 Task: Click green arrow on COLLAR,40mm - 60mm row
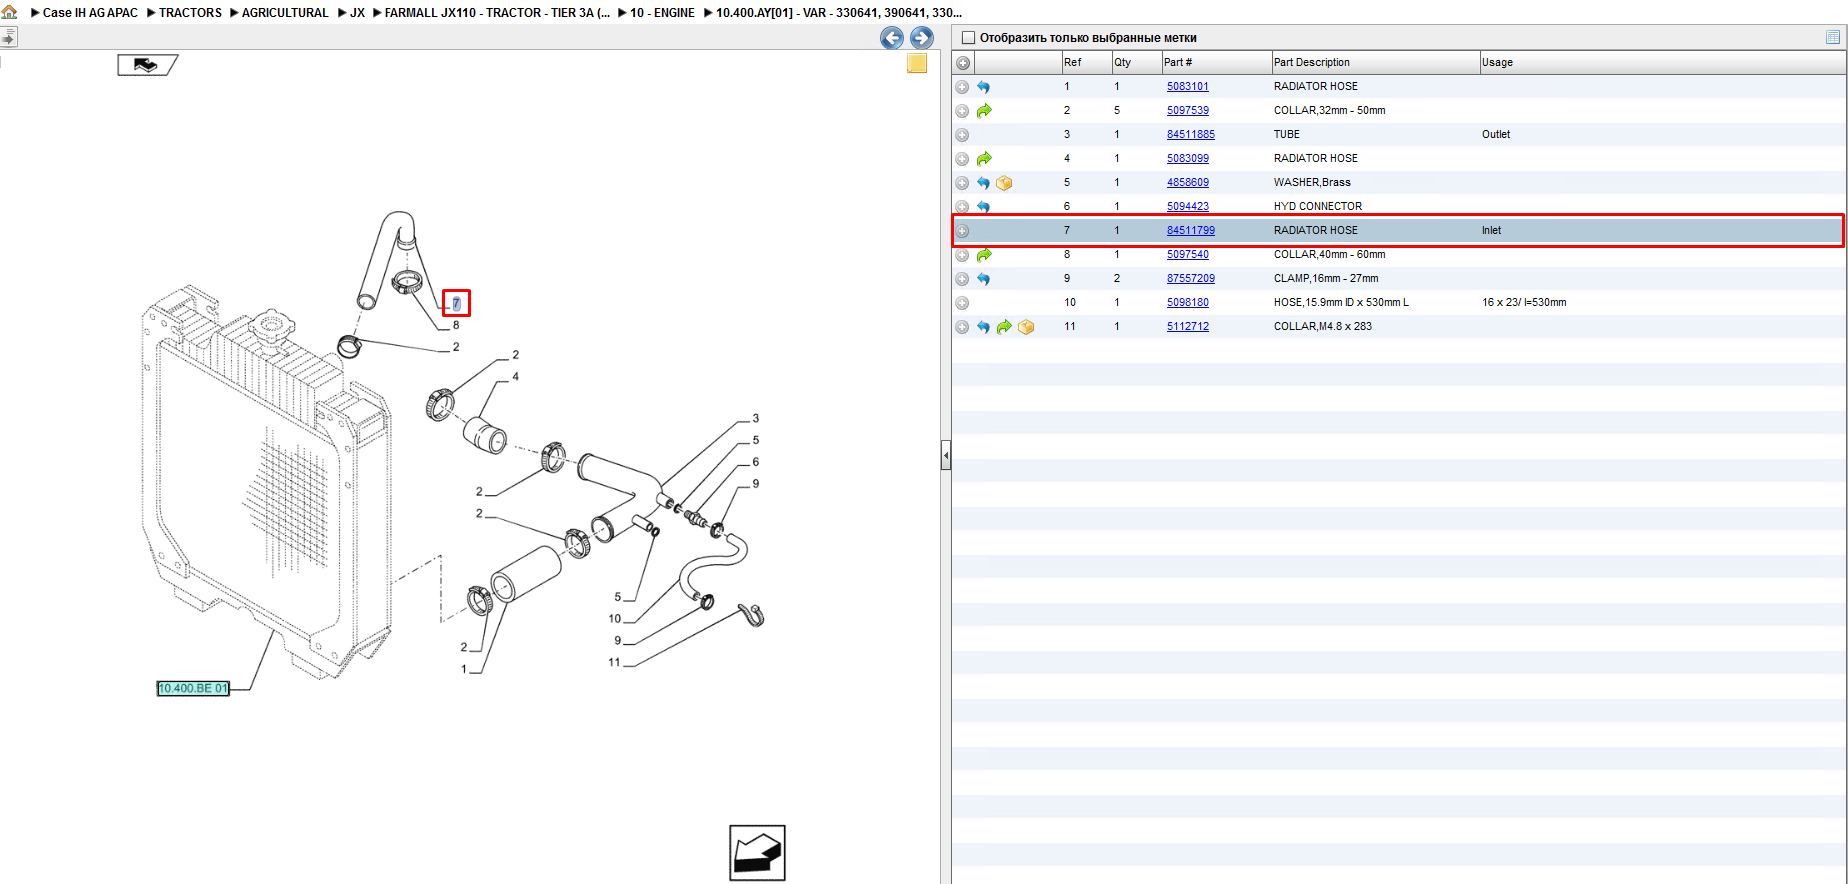[x=984, y=255]
